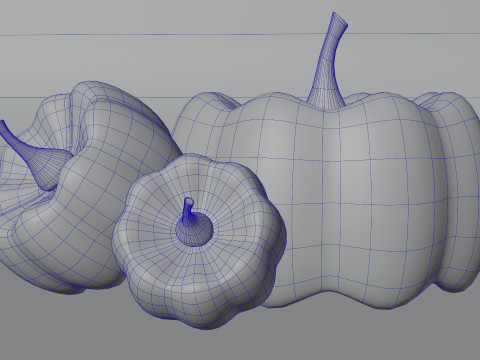The image size is (480, 360).
Task: Select the large center pumpkin body mesh
Action: [x=333, y=200]
